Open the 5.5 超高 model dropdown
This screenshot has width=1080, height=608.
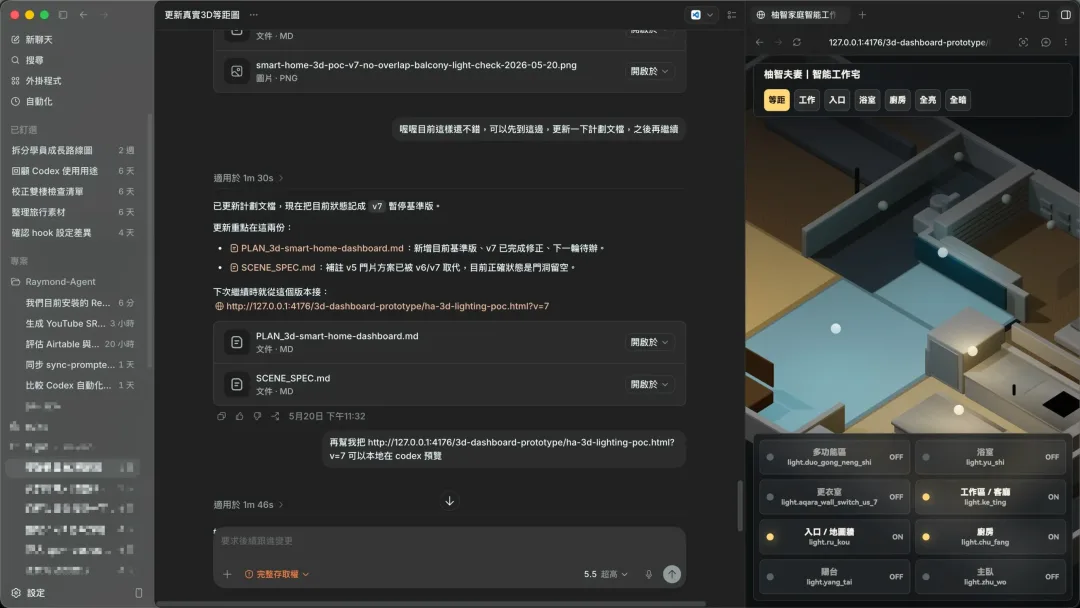tap(606, 574)
